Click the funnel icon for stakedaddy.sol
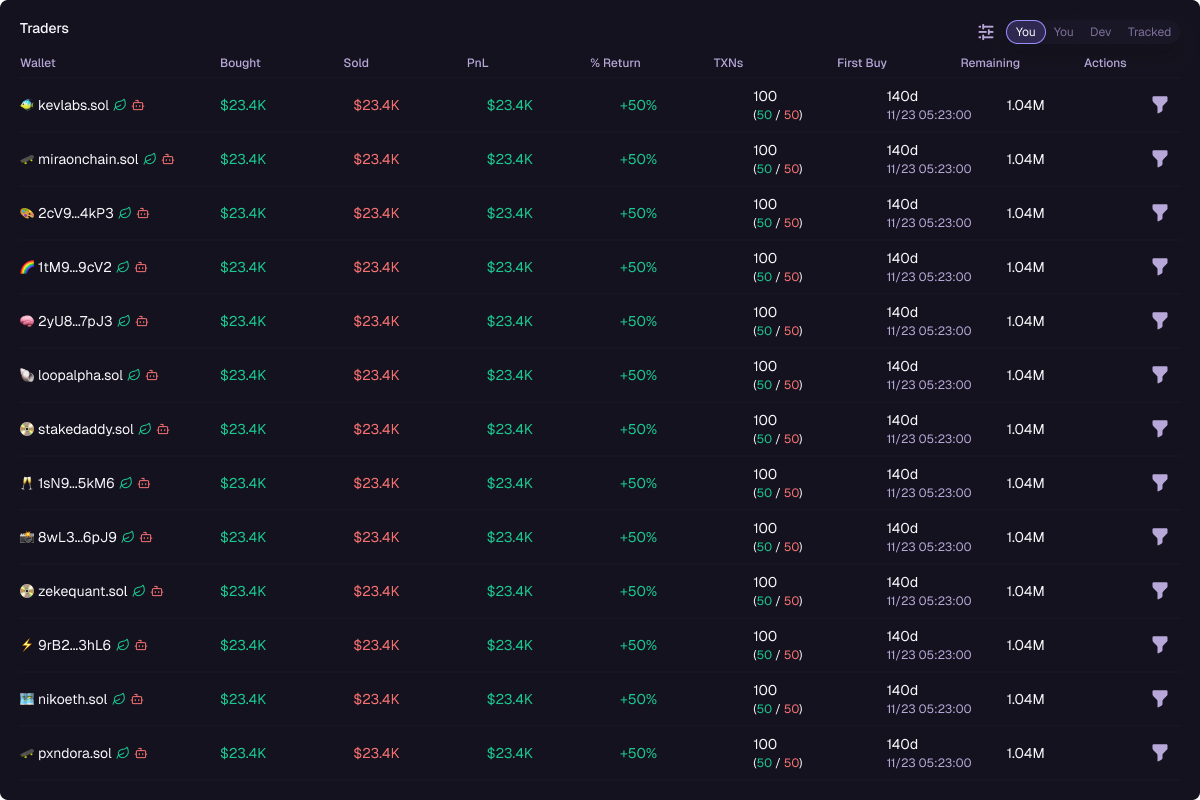 pos(1160,429)
